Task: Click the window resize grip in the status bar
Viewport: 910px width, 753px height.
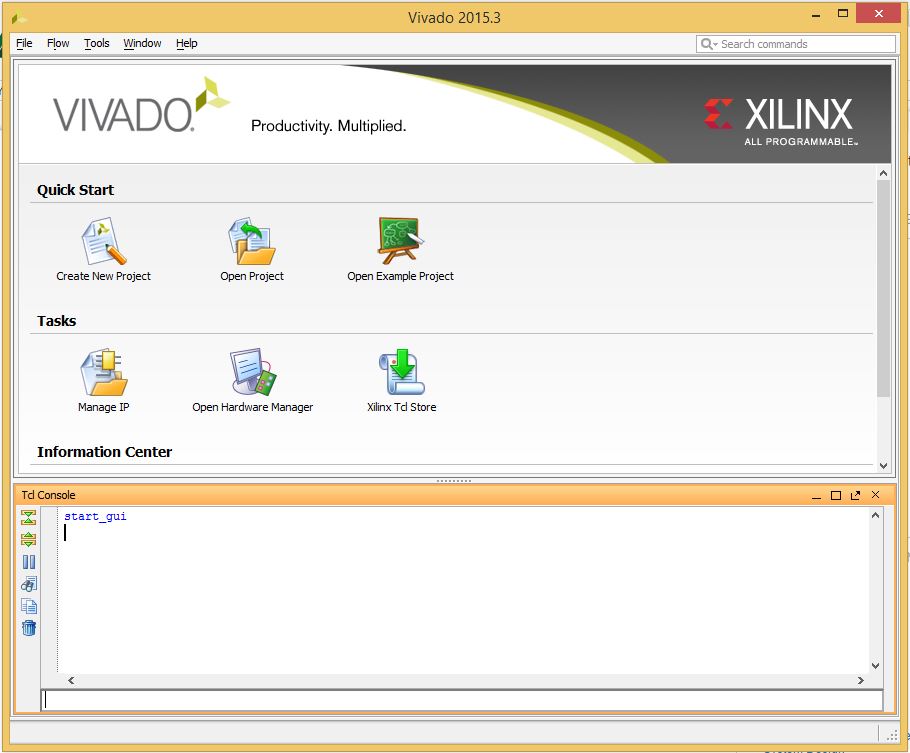Action: coord(891,735)
